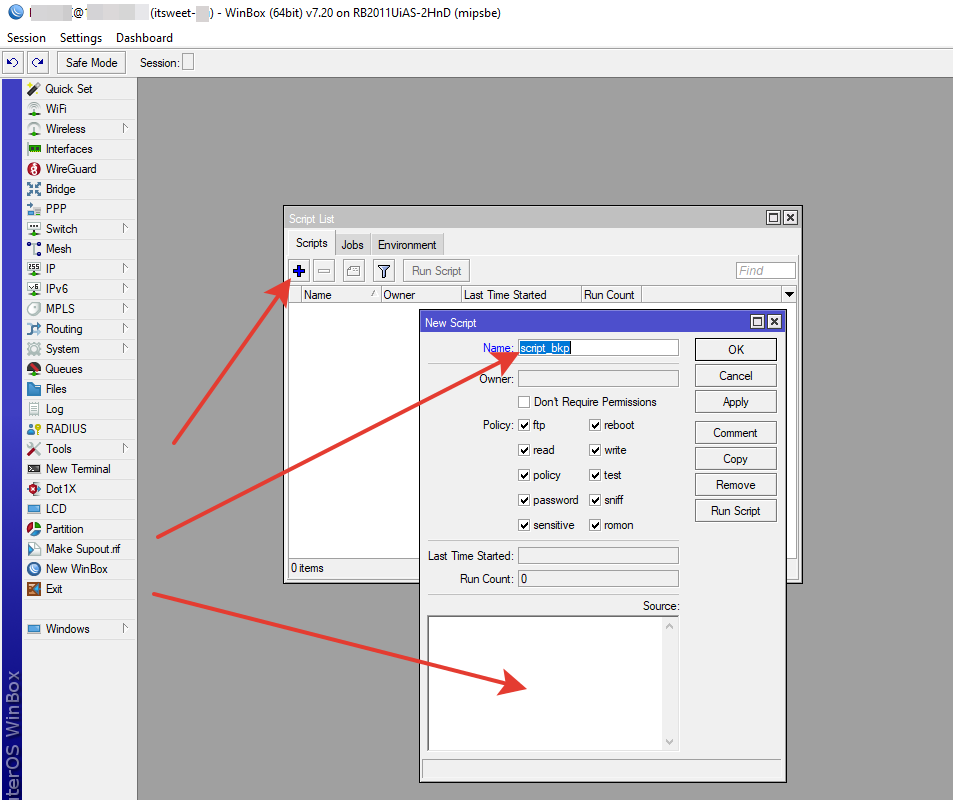Click the undo arrow icon in toolbar

12,62
